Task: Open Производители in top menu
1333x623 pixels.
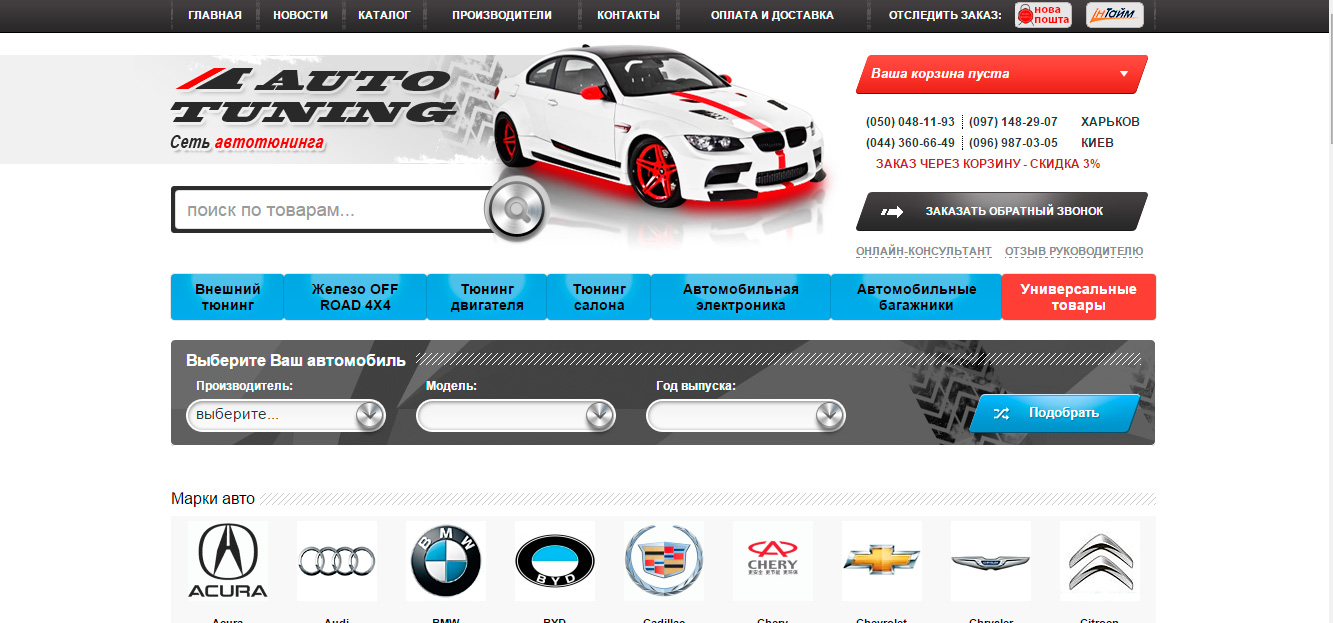Action: click(502, 15)
